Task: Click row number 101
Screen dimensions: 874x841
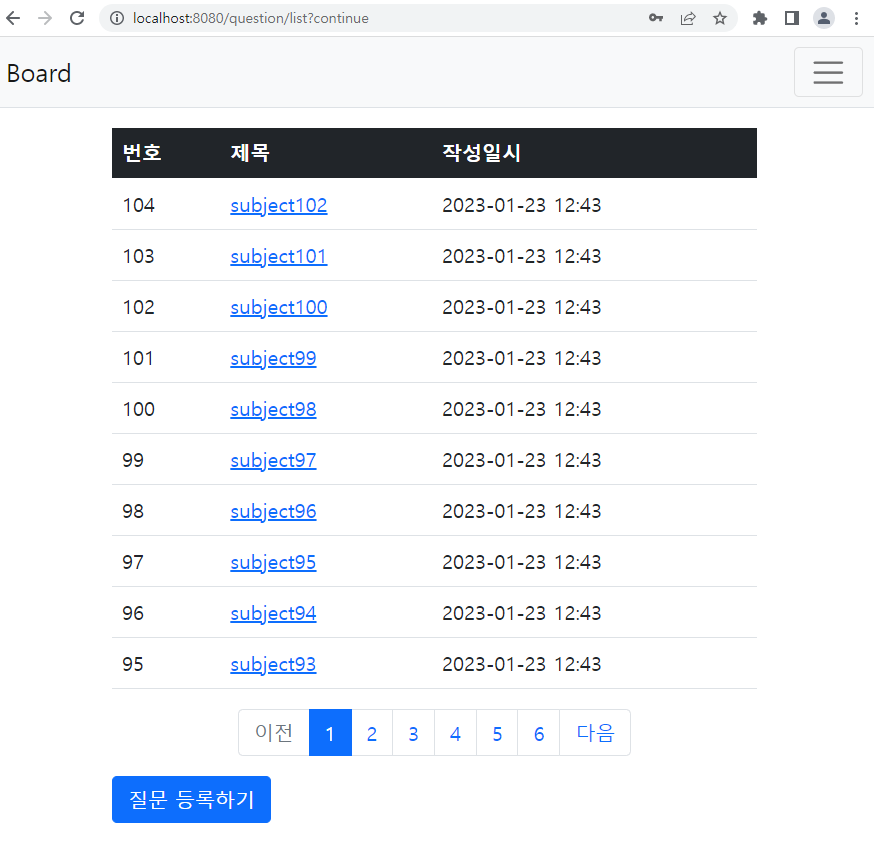Action: click(x=138, y=358)
